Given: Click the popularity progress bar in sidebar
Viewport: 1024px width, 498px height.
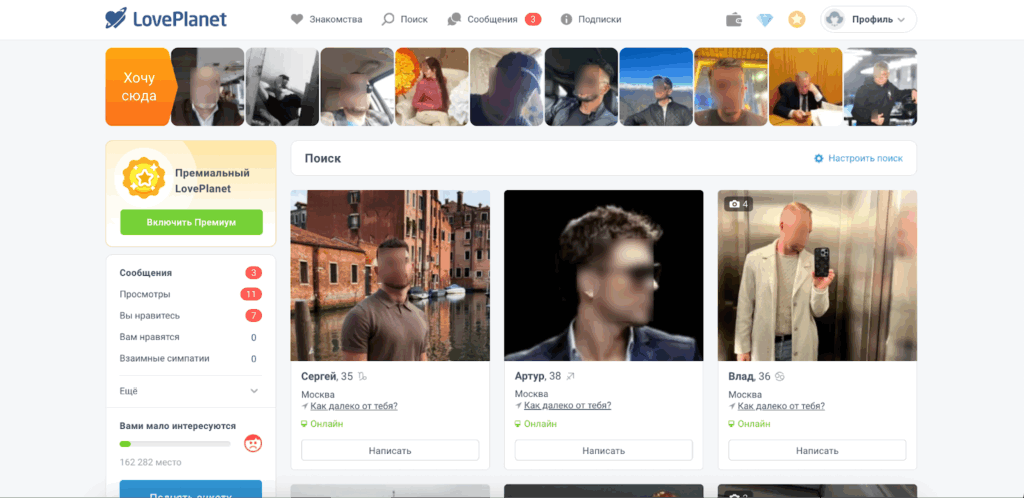Looking at the screenshot, I should click(x=175, y=443).
